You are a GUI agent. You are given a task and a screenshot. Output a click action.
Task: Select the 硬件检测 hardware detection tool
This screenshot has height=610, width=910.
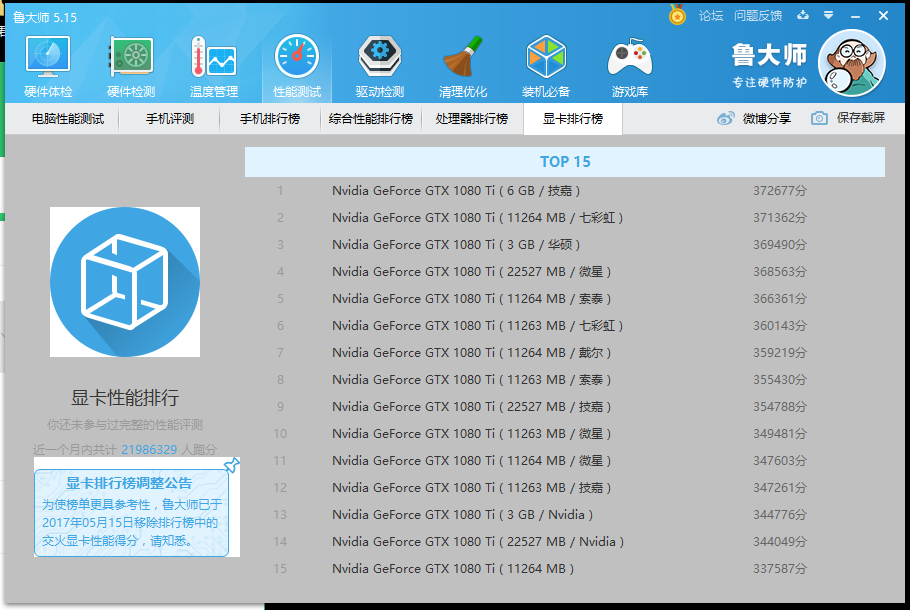(129, 63)
